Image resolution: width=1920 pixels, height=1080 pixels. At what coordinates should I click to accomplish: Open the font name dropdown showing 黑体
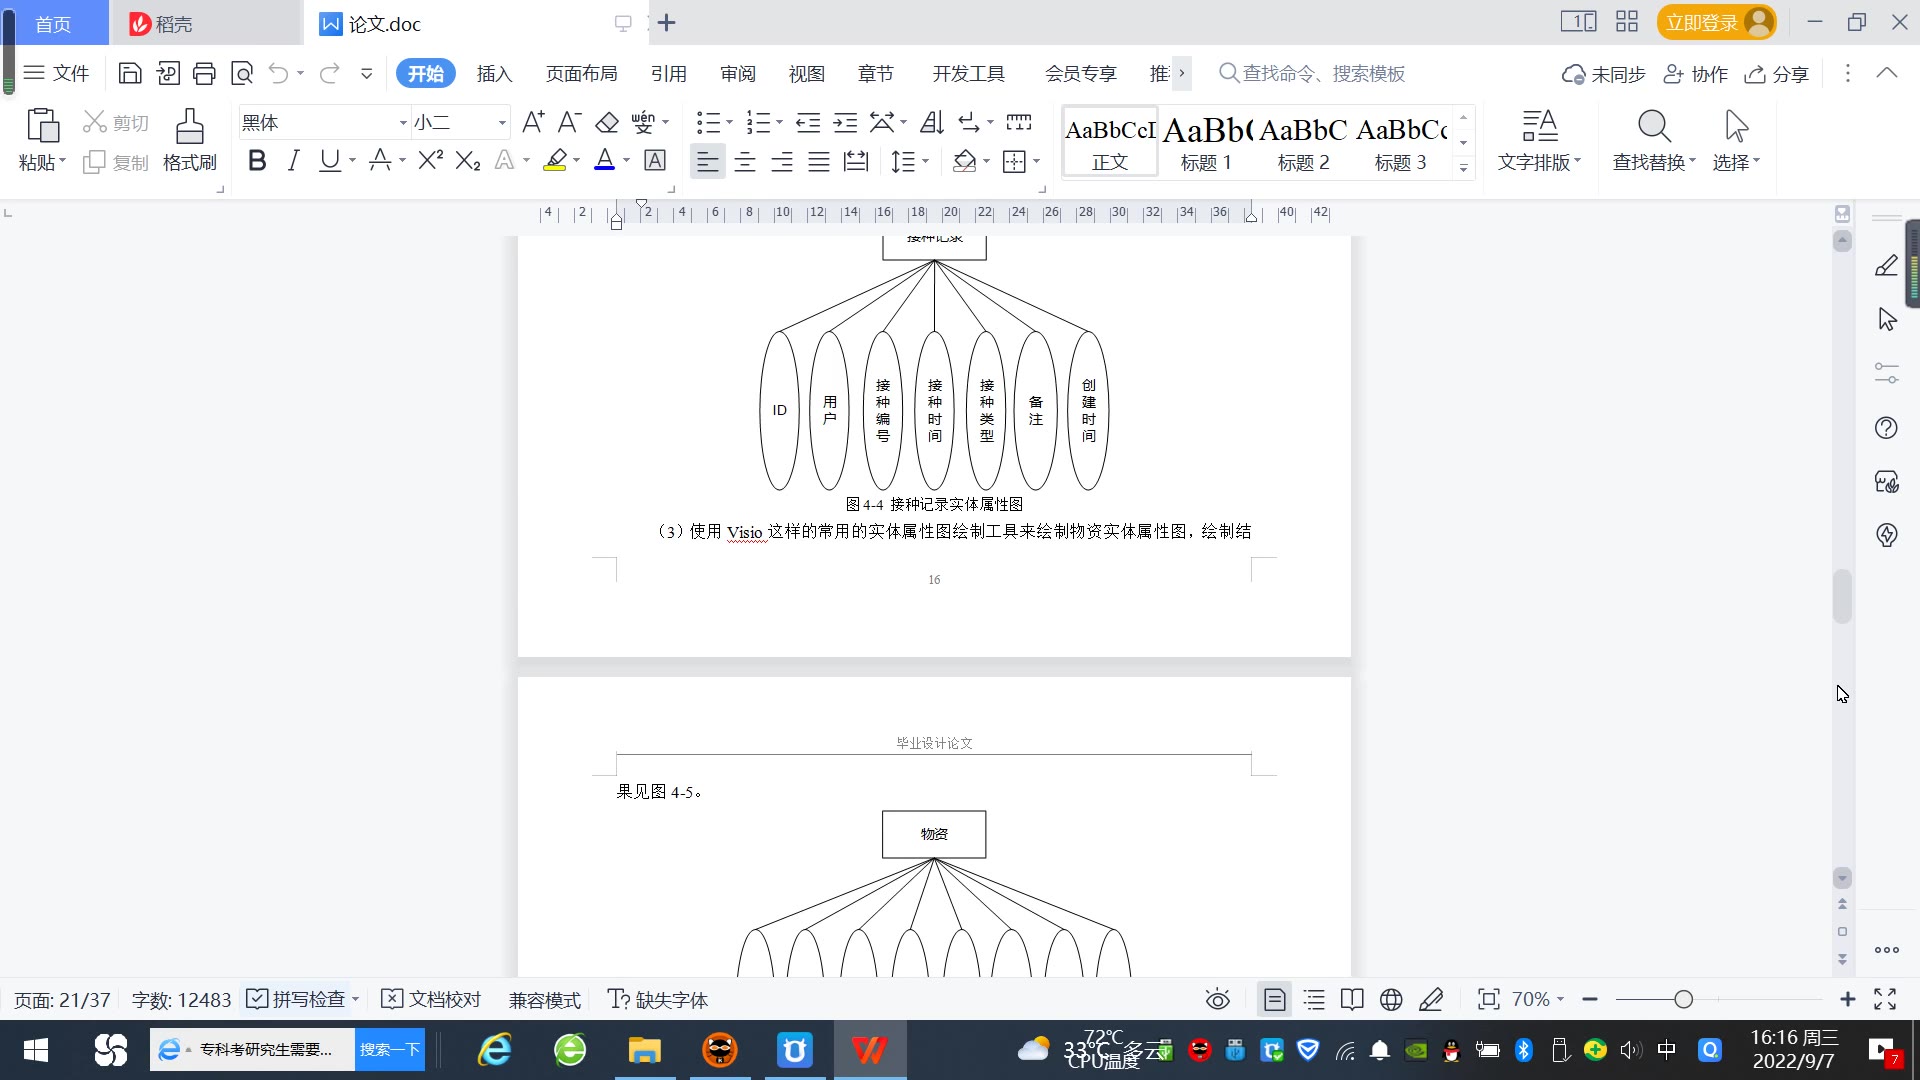(x=403, y=123)
